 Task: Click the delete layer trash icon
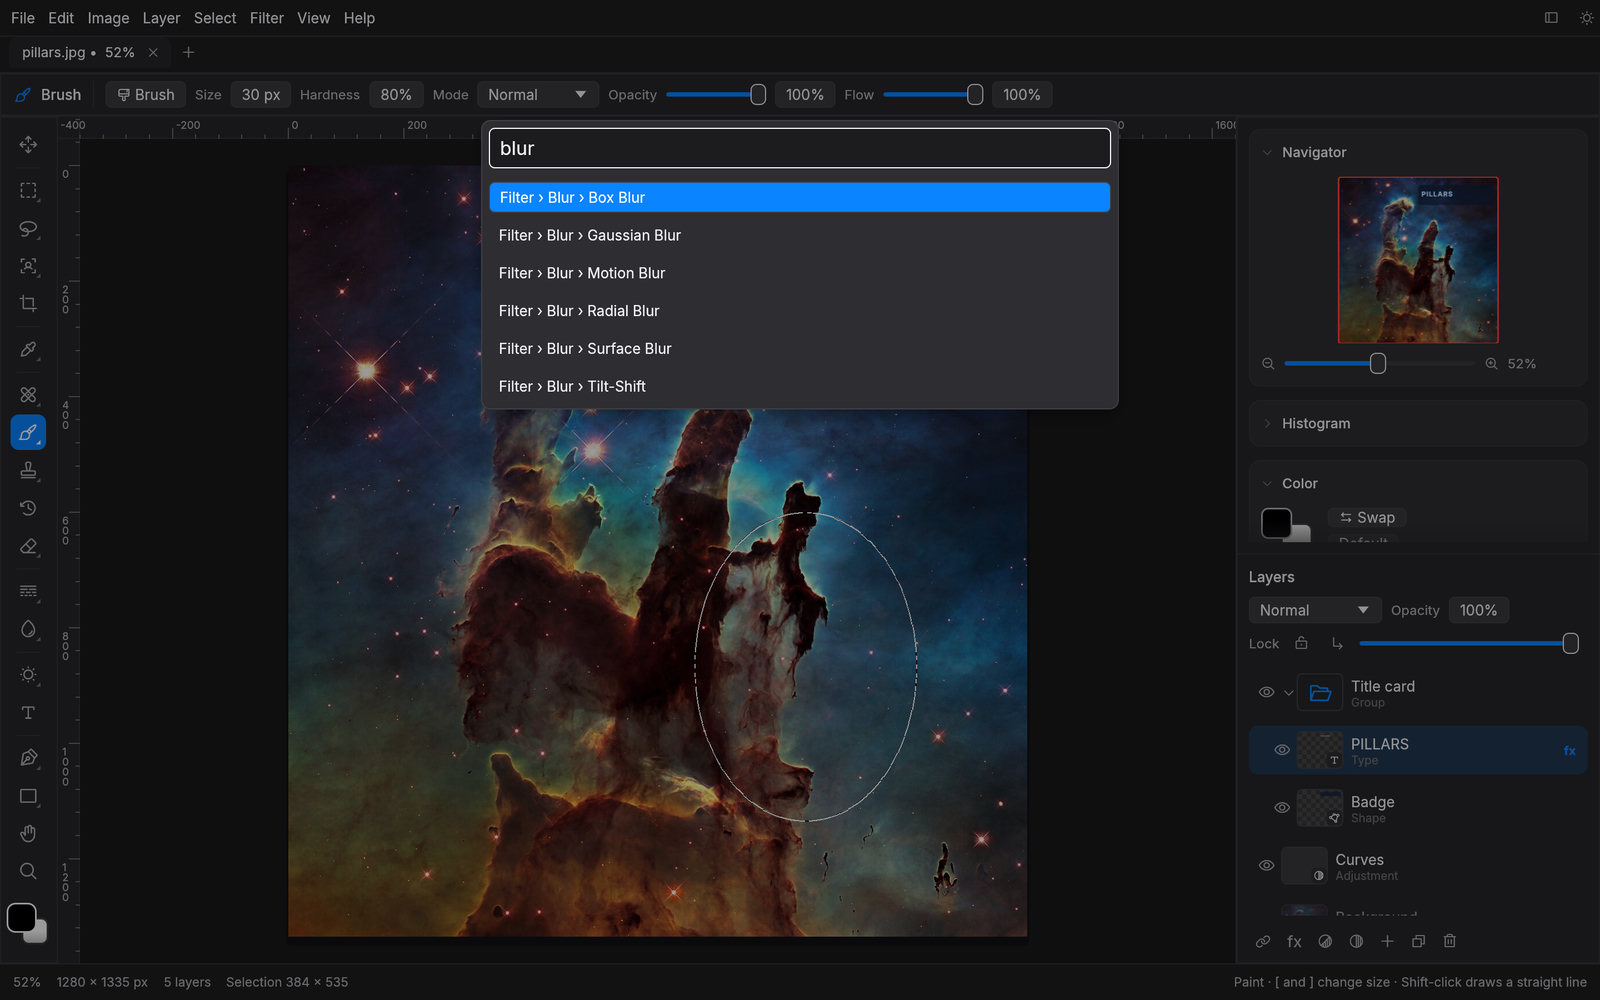click(x=1450, y=941)
